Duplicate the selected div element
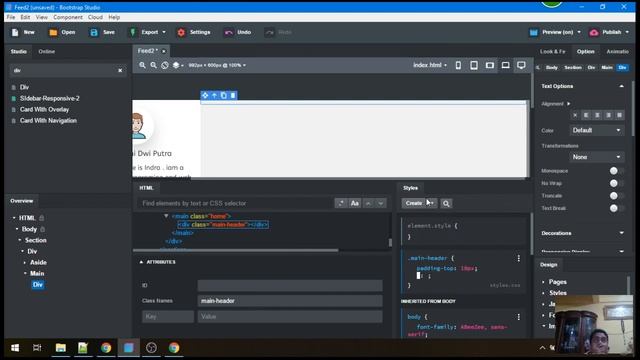640x360 pixels. coord(224,96)
